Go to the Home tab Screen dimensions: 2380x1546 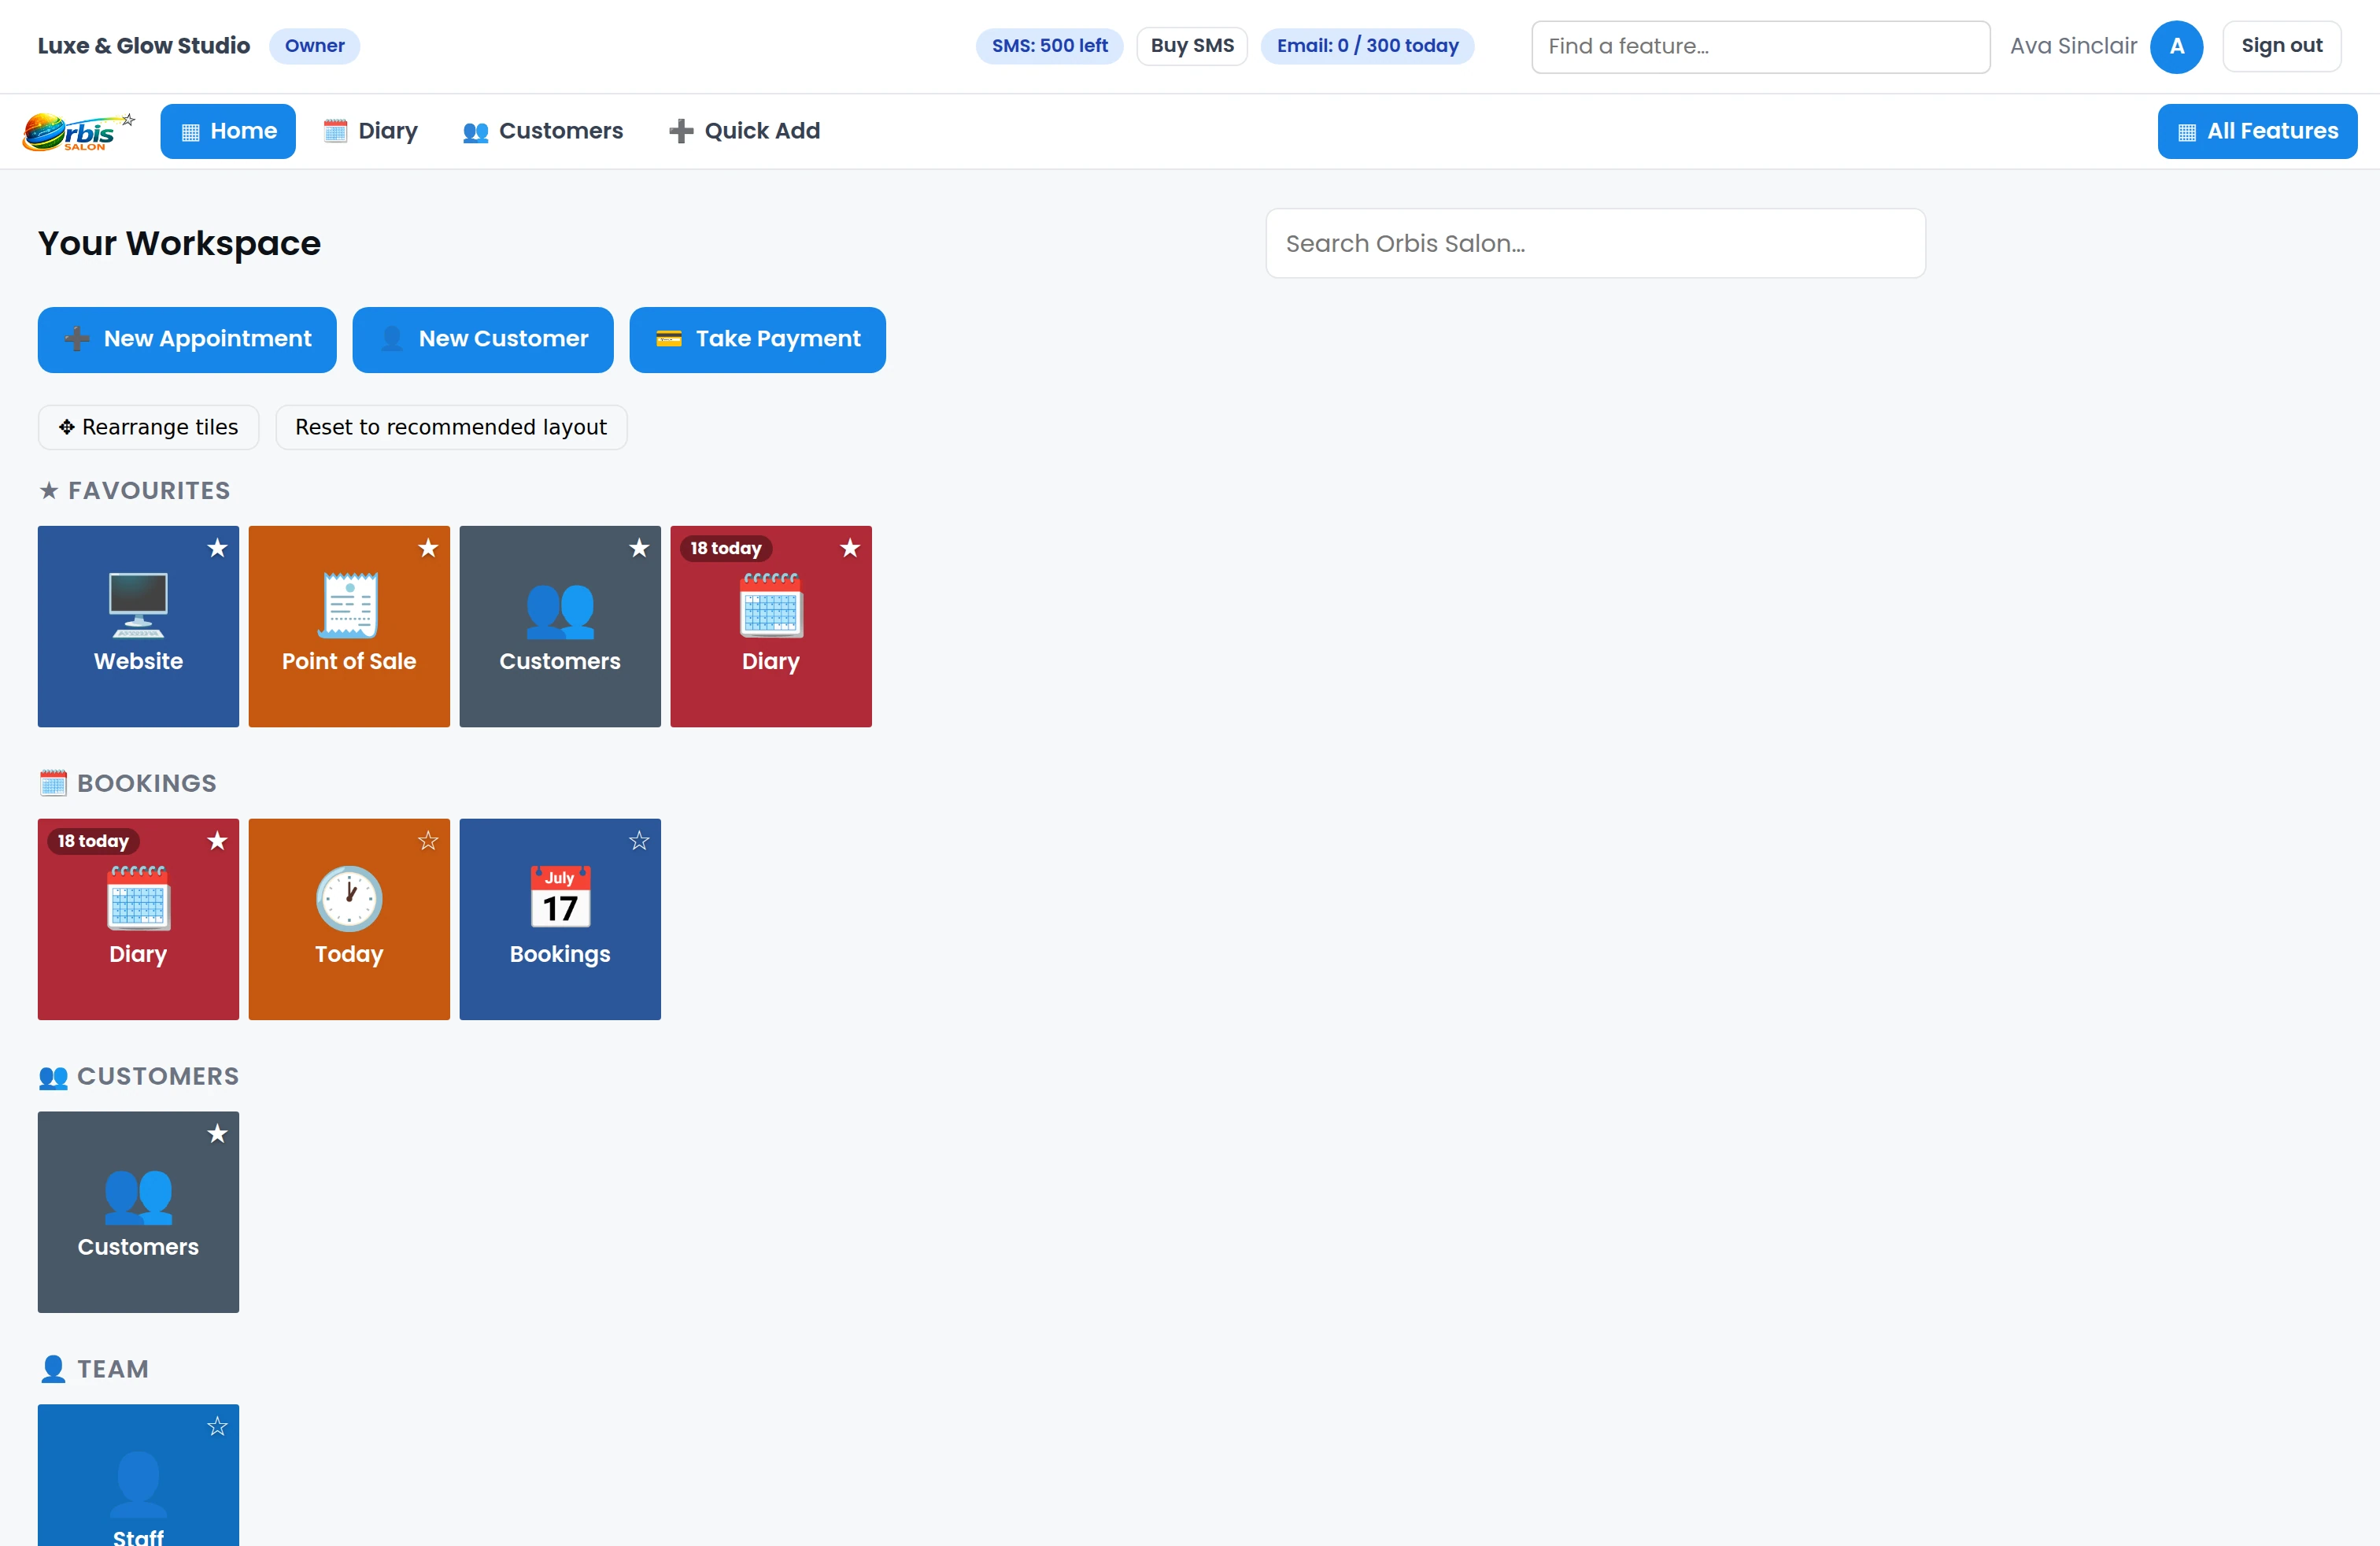pos(228,131)
